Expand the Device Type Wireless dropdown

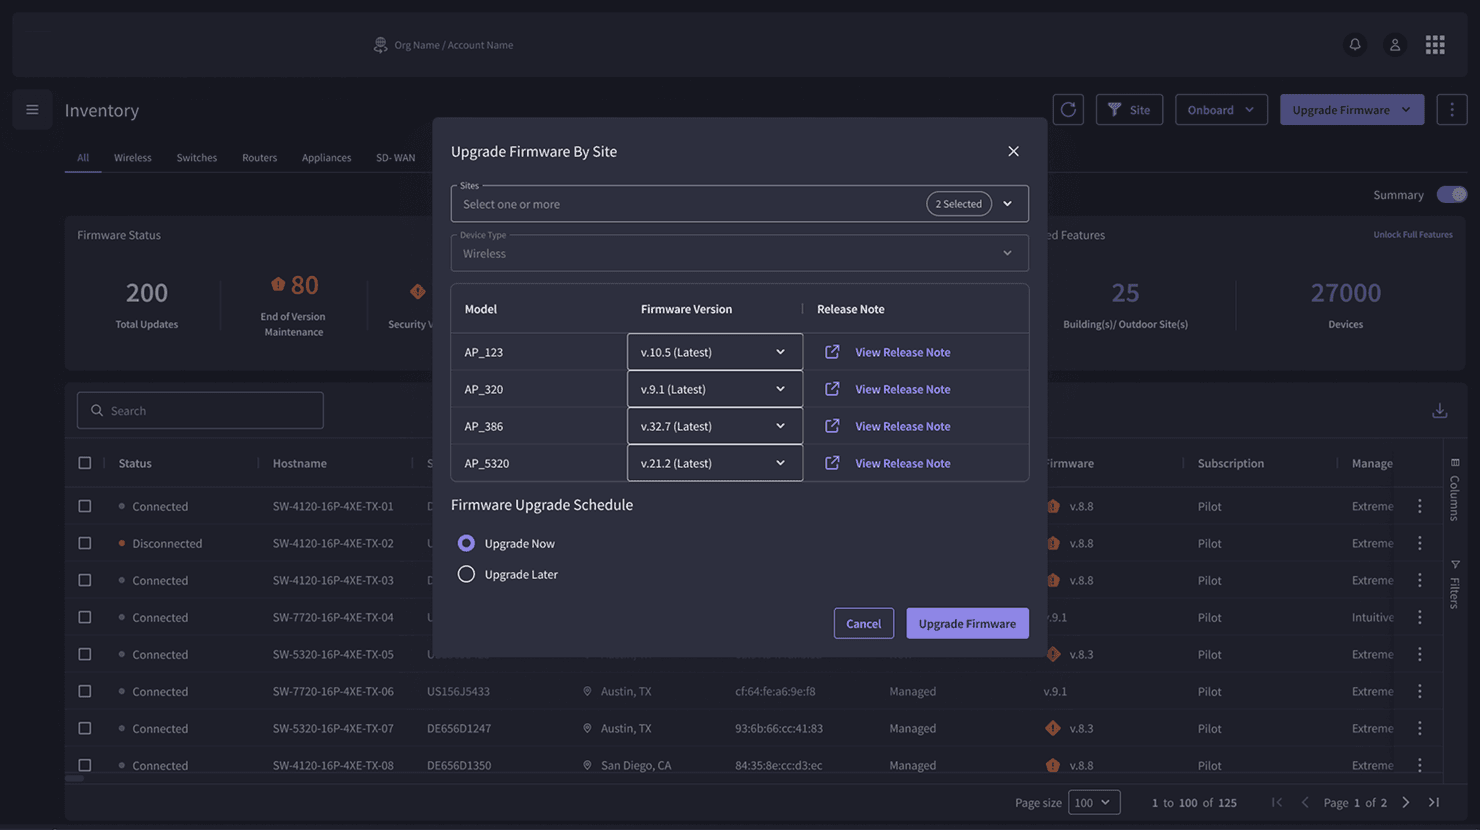739,253
